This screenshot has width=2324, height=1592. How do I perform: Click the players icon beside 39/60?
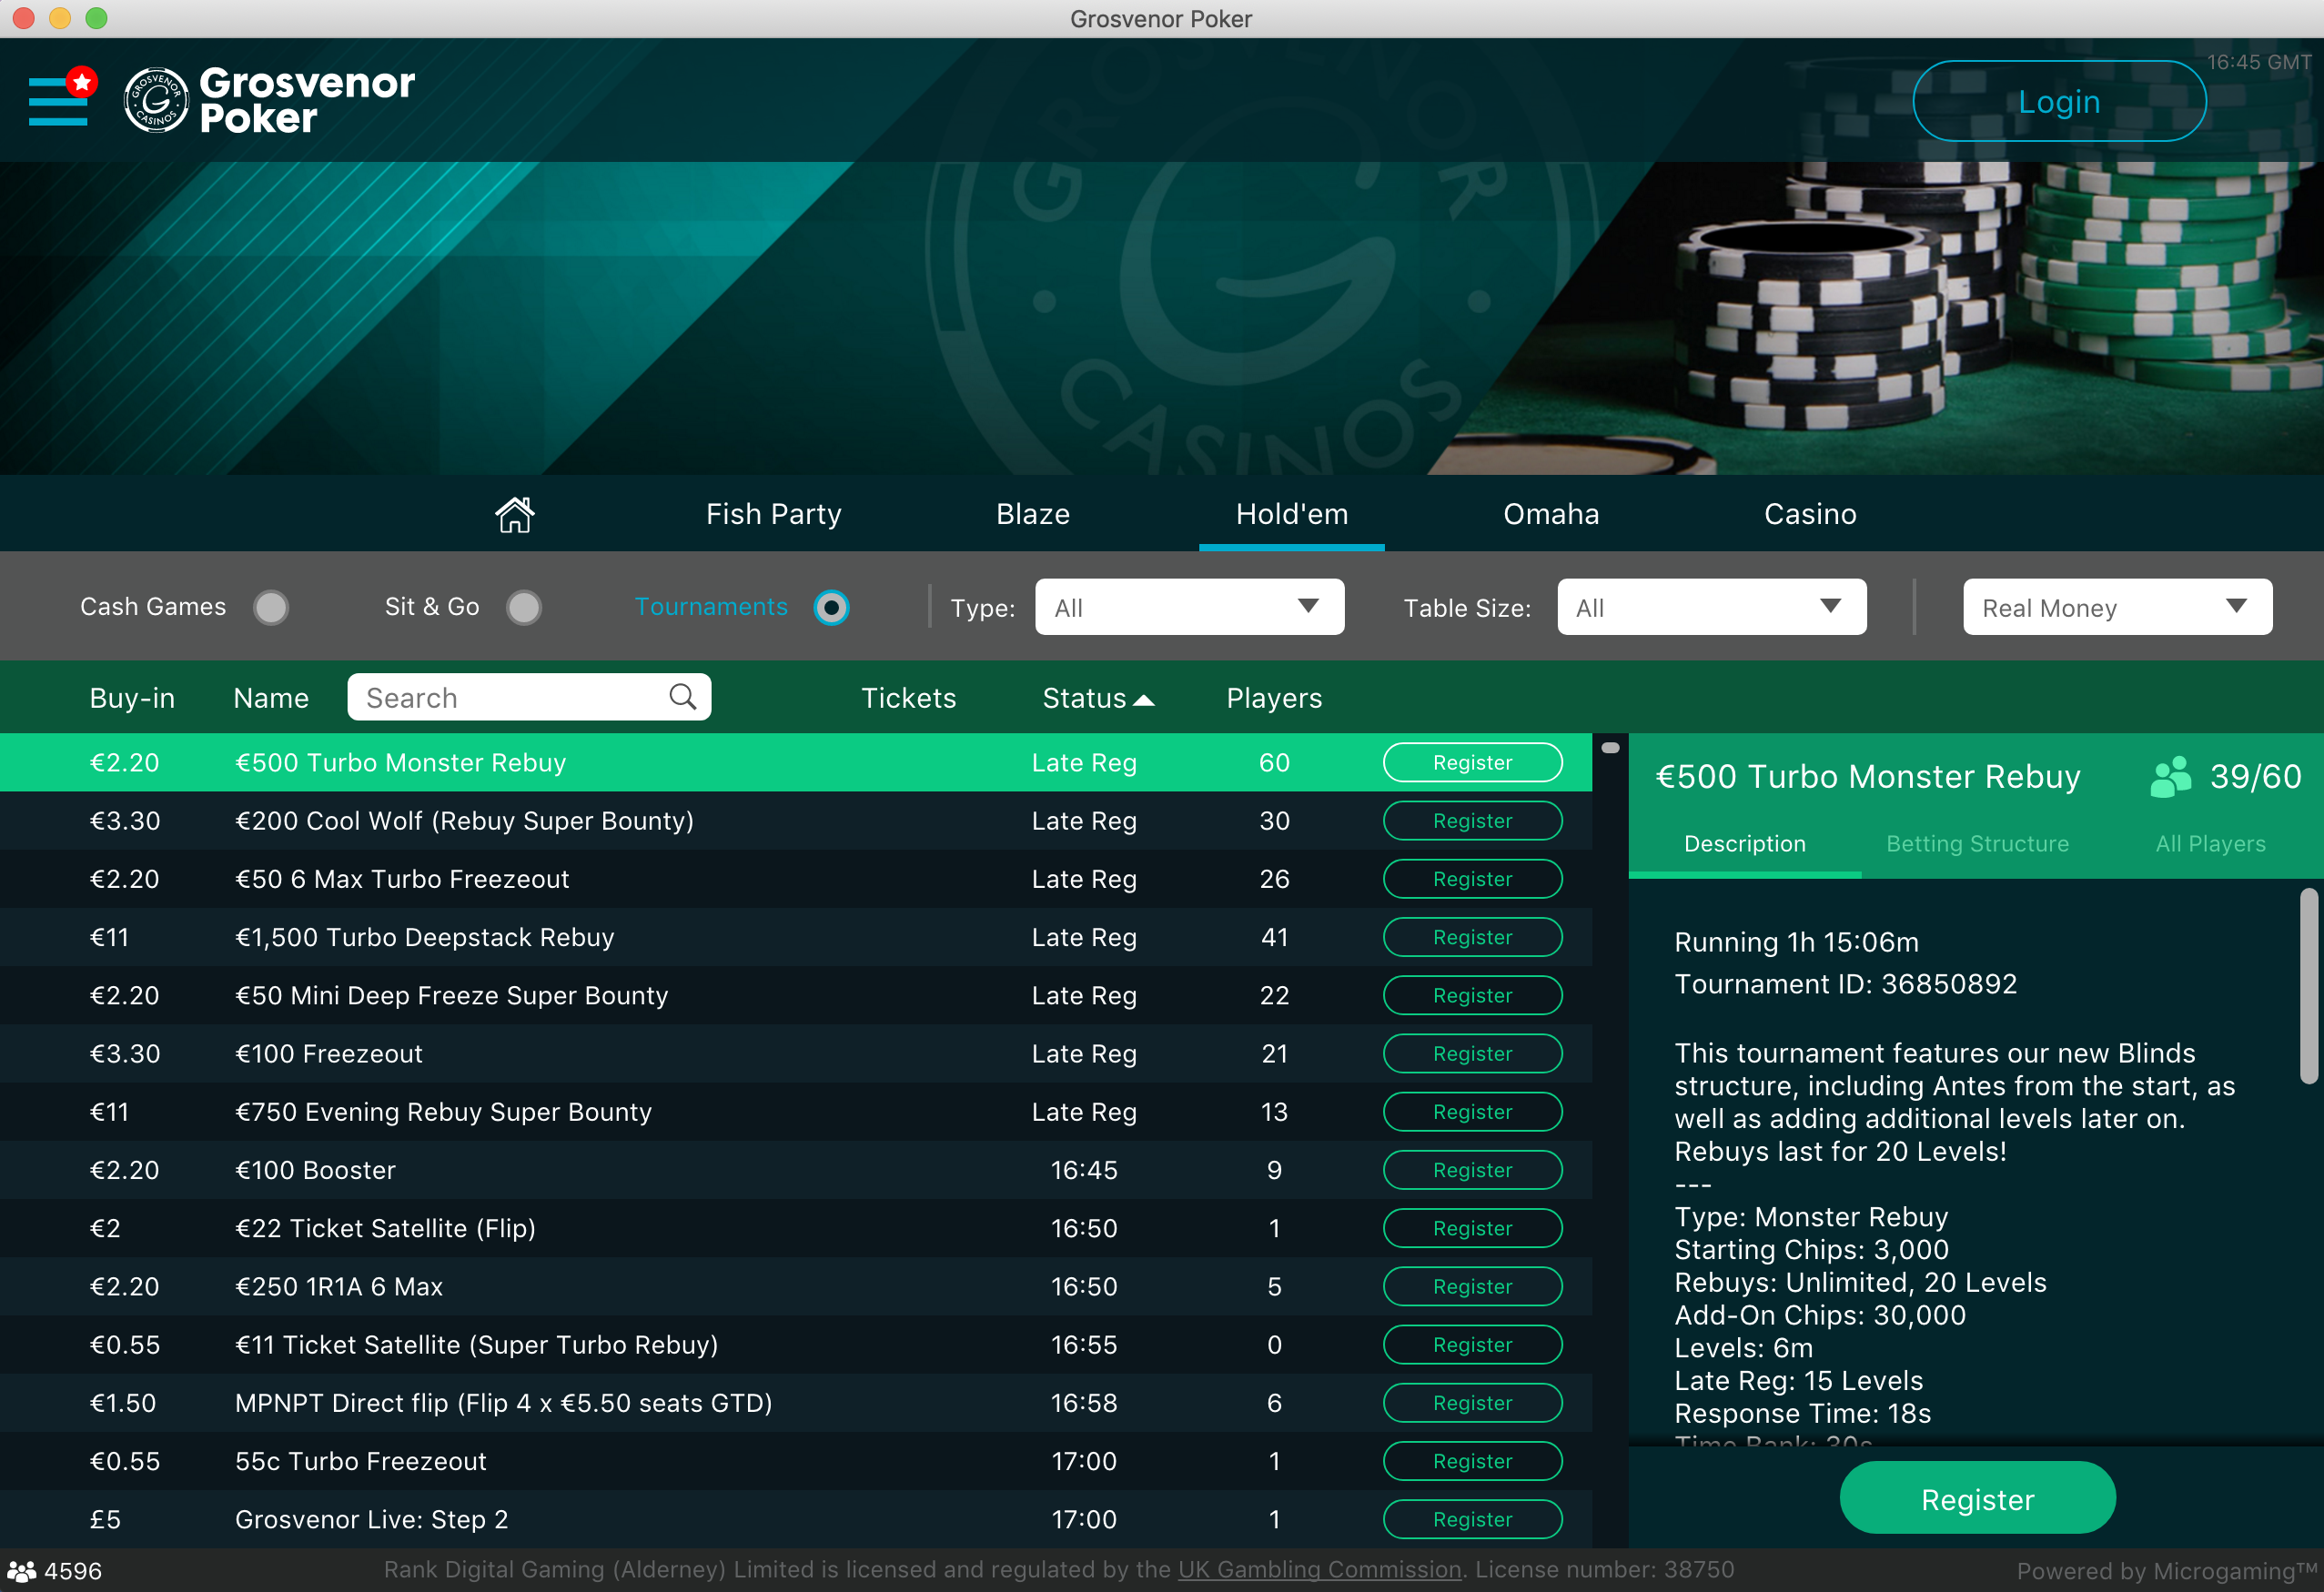click(2171, 777)
